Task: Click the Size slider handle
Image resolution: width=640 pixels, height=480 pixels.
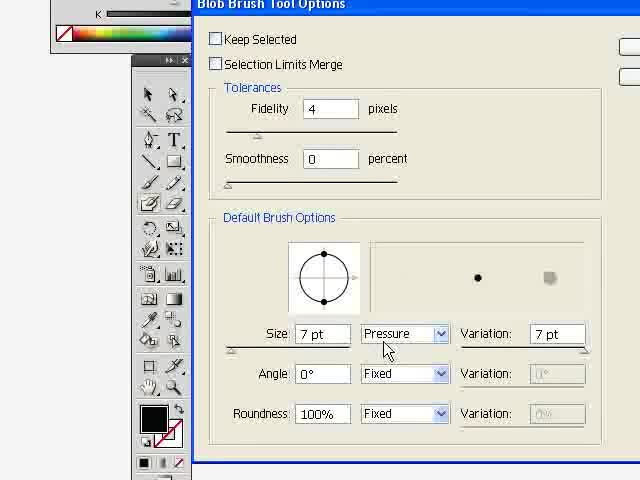Action: pyautogui.click(x=231, y=351)
